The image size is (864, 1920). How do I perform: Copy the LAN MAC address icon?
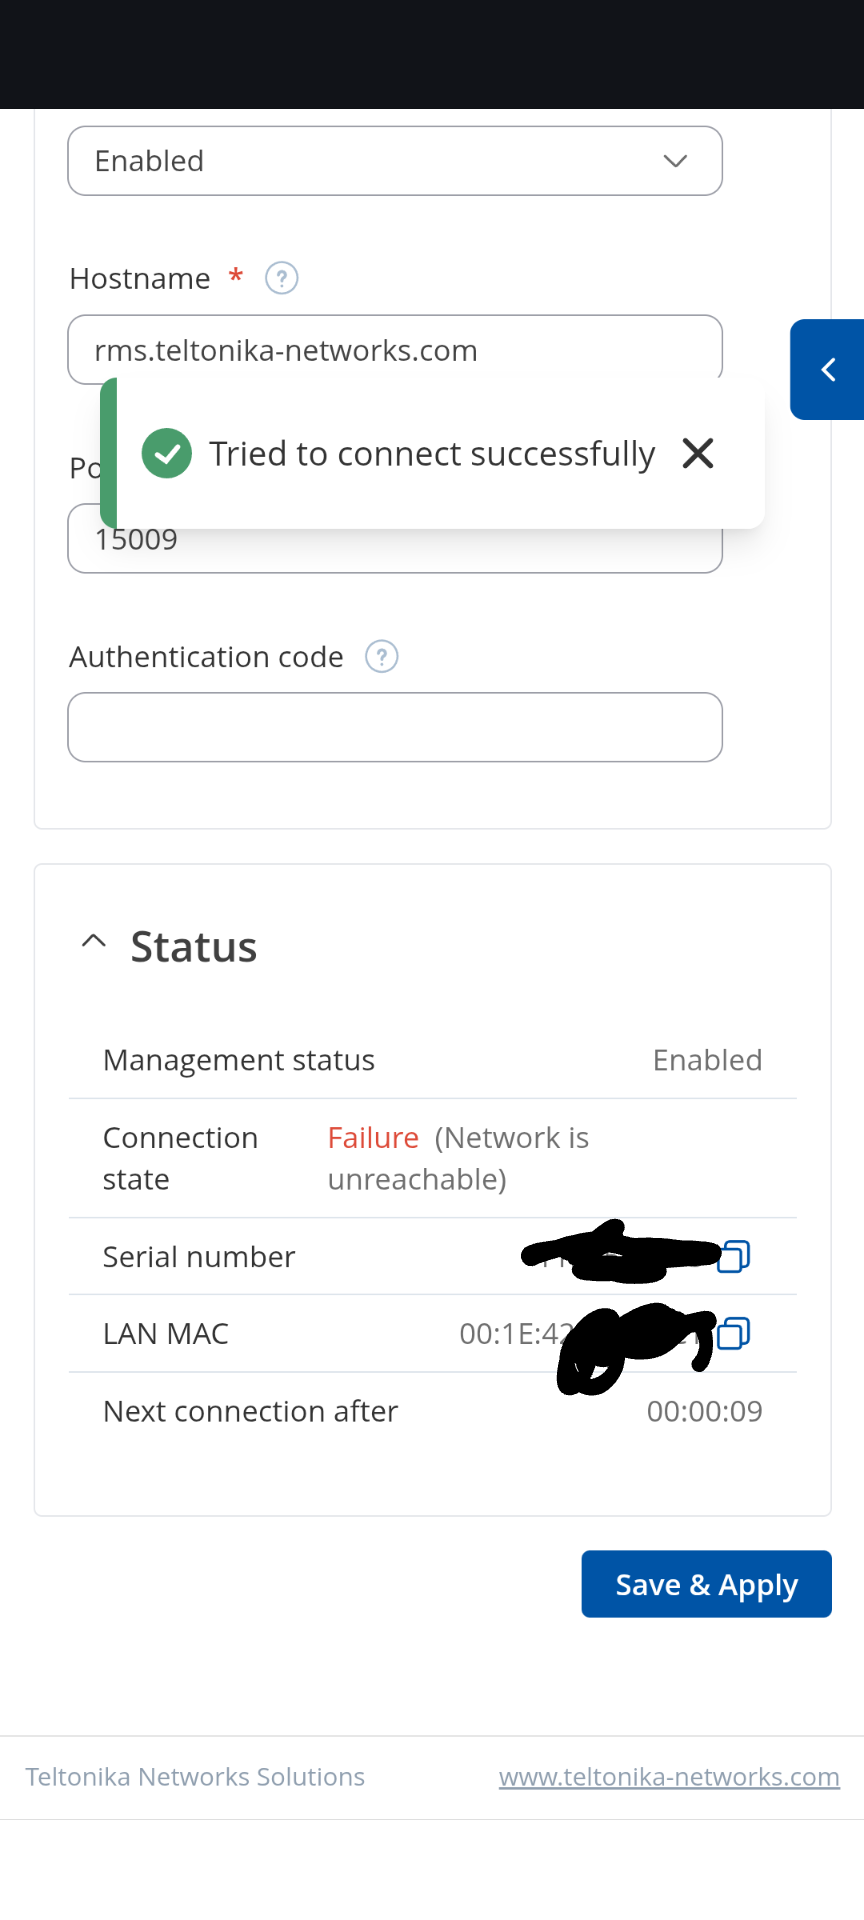pyautogui.click(x=734, y=1333)
